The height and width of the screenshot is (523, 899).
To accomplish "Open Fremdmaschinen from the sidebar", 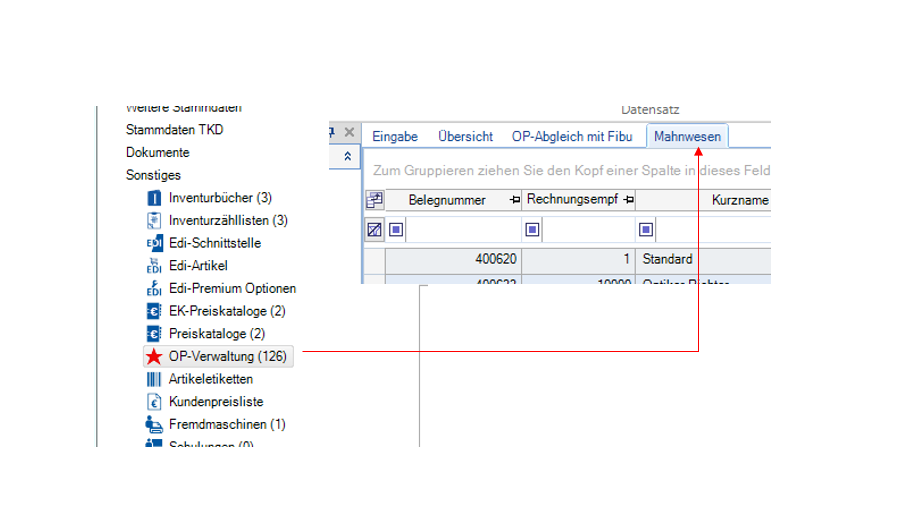I will (227, 424).
